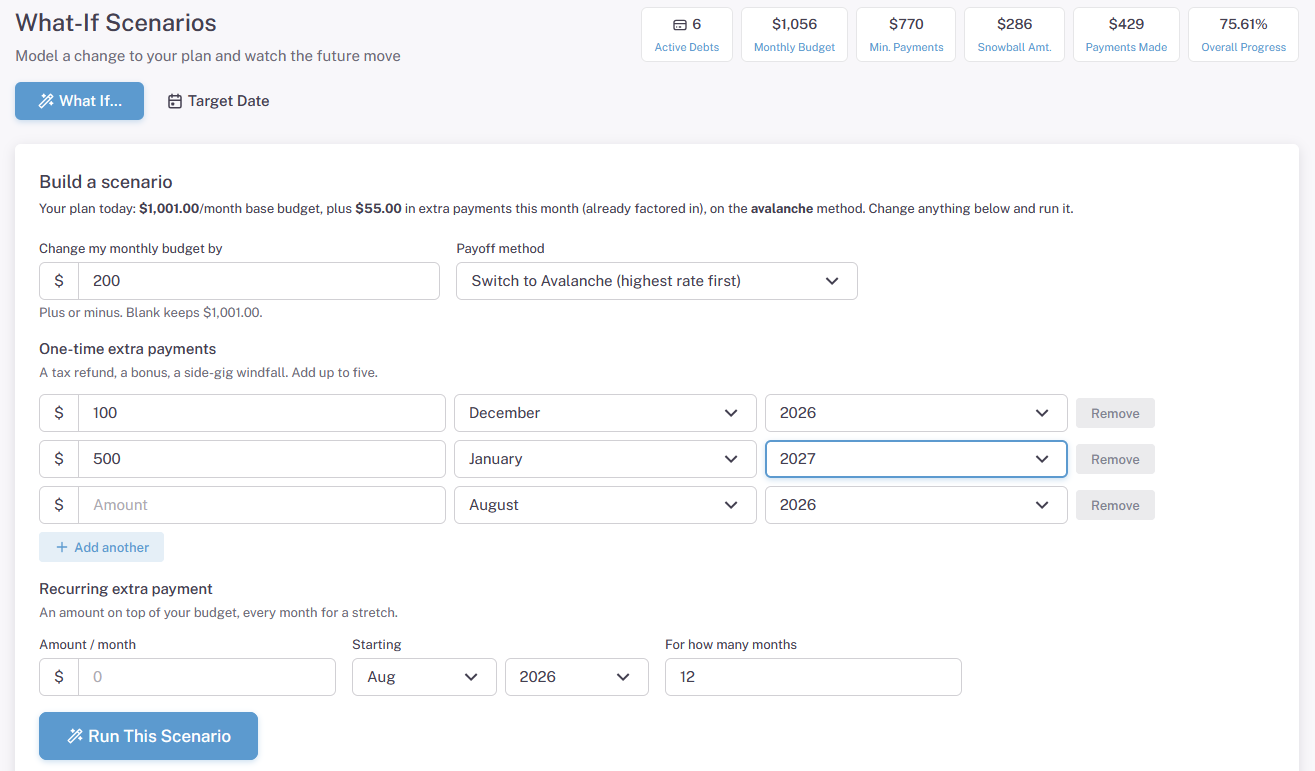
Task: Open the recurring starting month Aug dropdown
Action: (424, 677)
